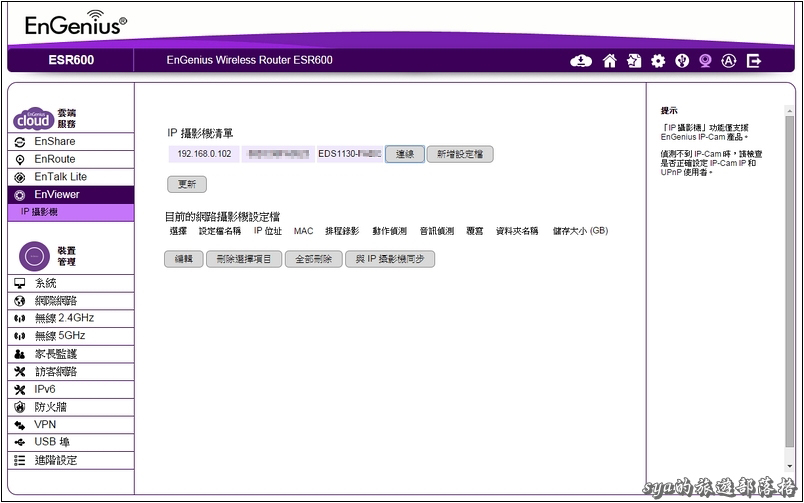Open 網際網路 menu item
This screenshot has height=503, width=804.
click(x=71, y=301)
